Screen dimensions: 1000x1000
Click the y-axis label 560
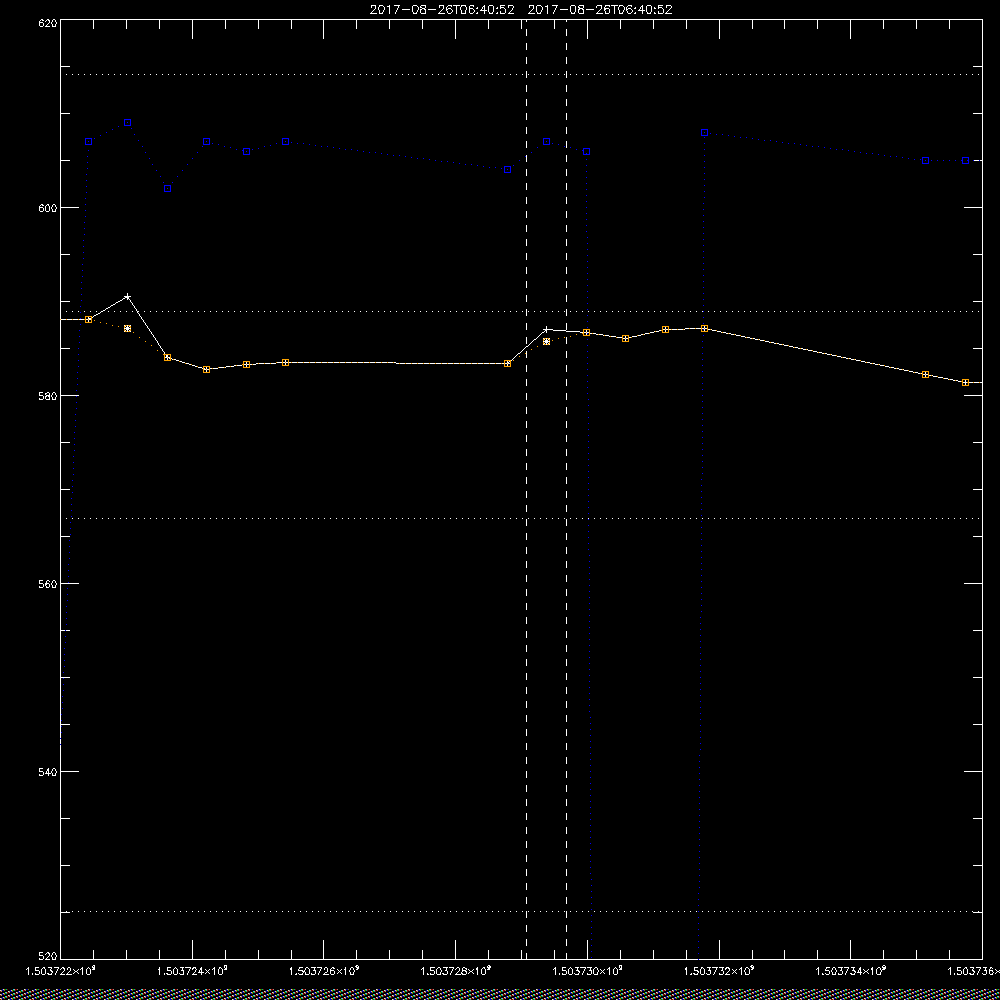pos(49,584)
